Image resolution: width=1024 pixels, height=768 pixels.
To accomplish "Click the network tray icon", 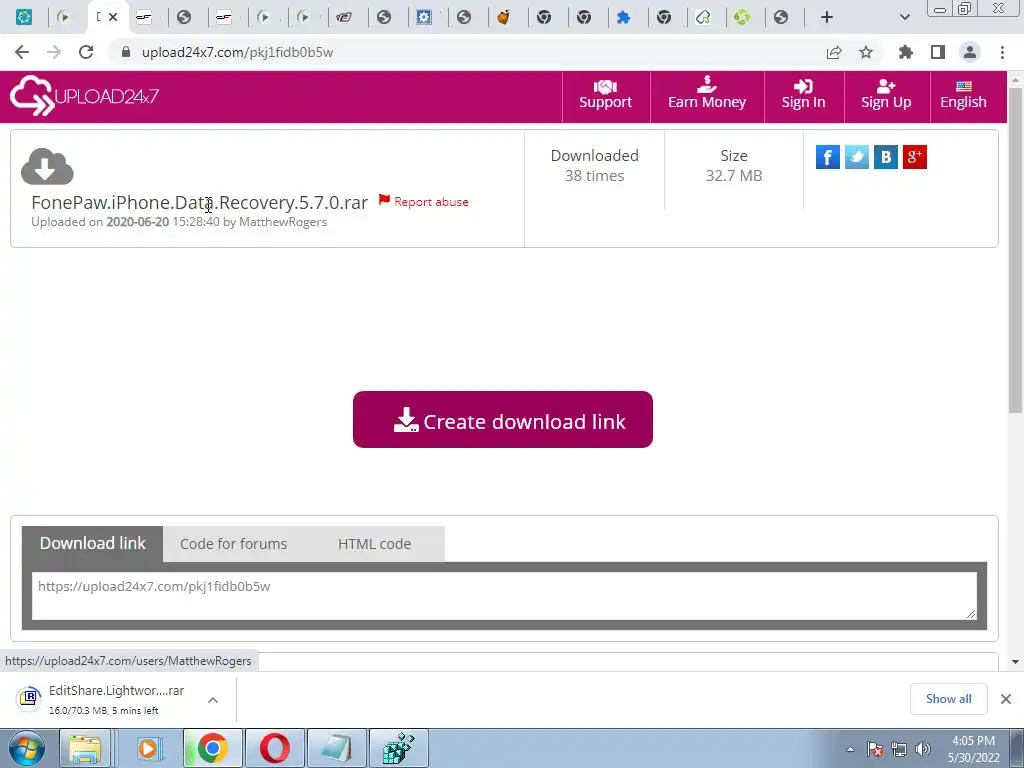I will point(899,749).
